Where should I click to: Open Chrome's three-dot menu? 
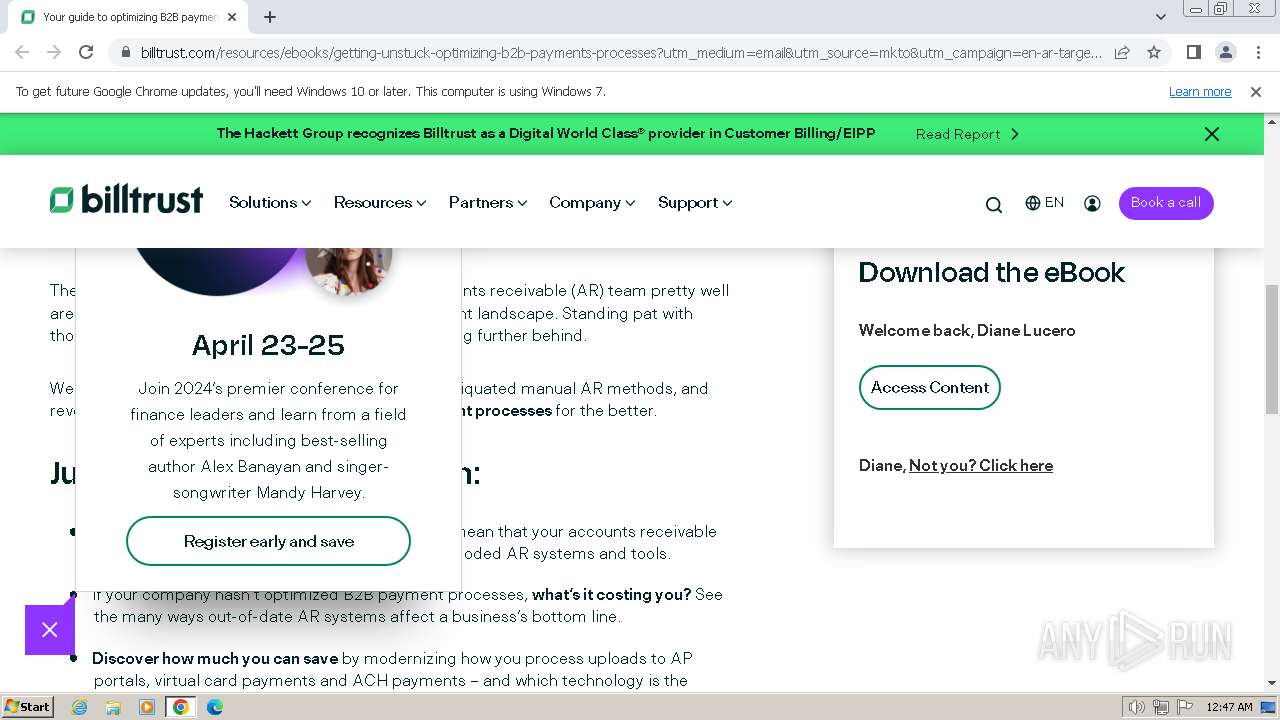1258,52
